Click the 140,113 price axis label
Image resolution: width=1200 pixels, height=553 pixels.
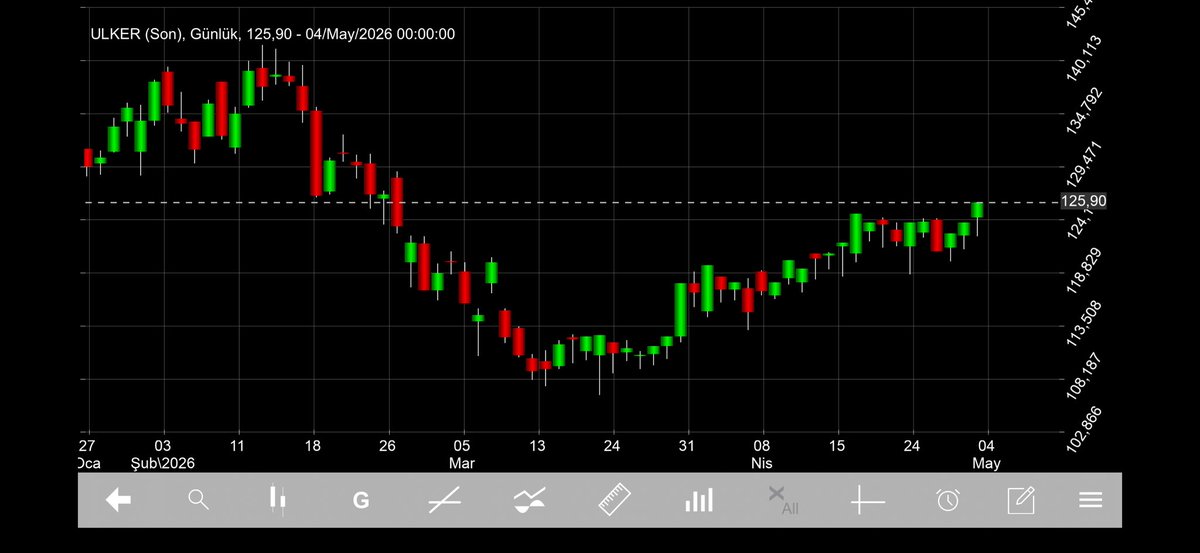[x=1084, y=57]
